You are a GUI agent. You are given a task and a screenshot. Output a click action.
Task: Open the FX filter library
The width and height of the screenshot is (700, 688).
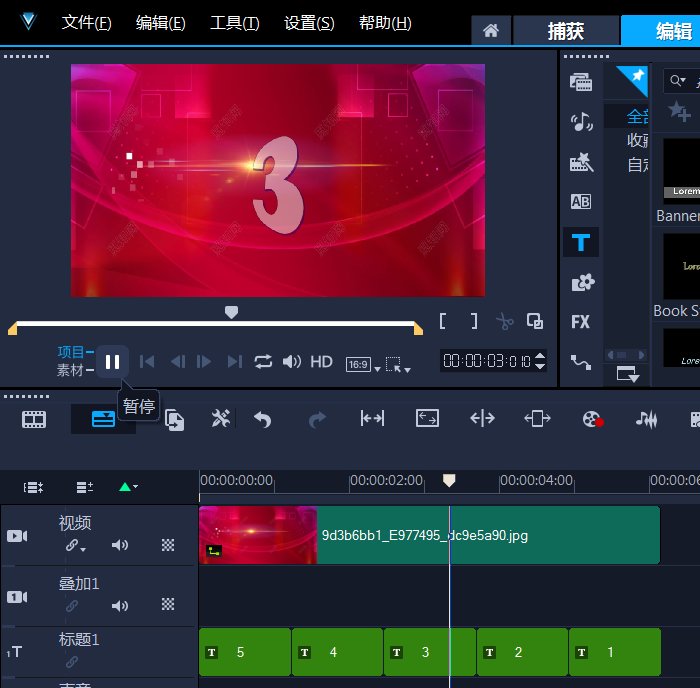point(580,321)
